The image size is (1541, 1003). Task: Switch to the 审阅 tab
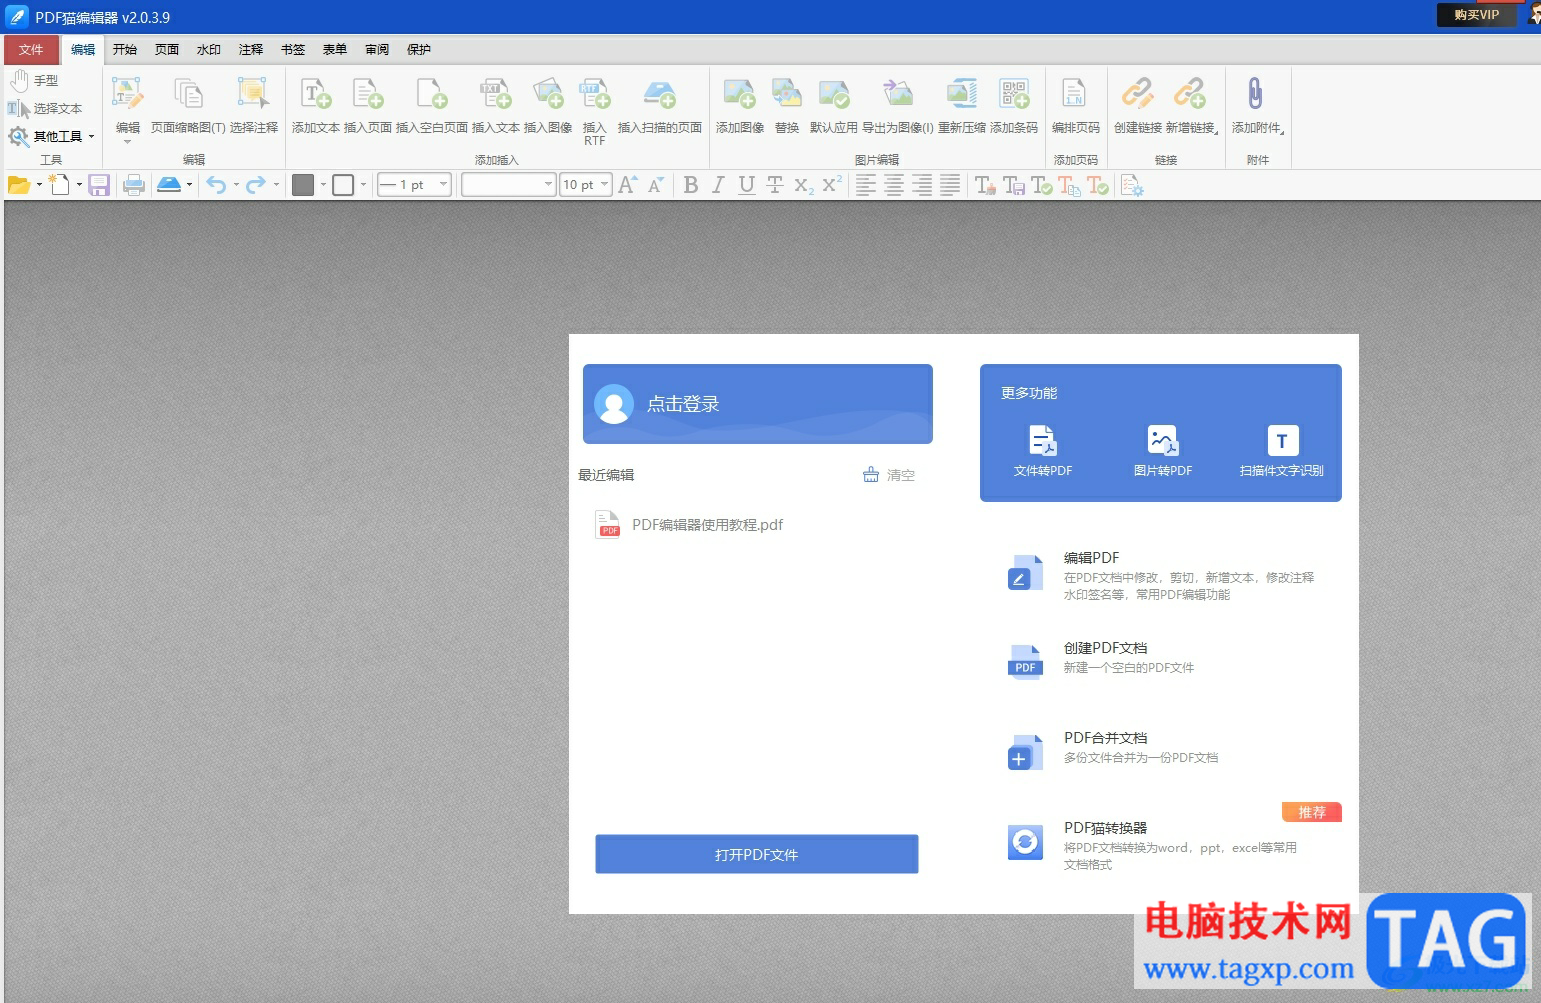pos(377,49)
